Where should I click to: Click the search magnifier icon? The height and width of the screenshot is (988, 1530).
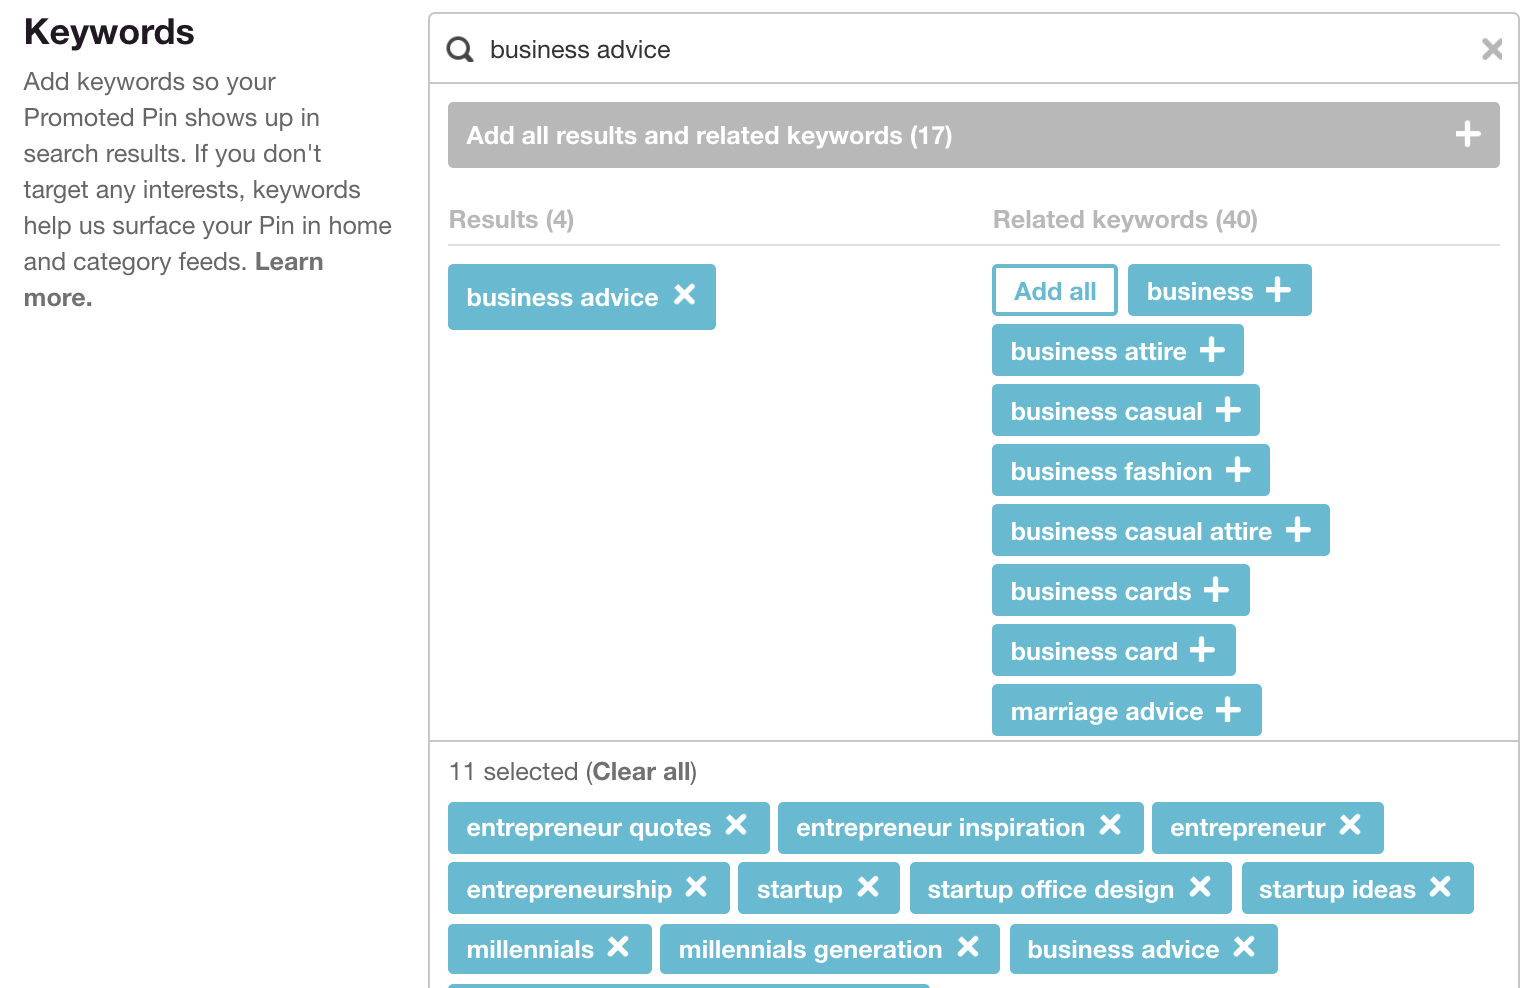[x=459, y=49]
